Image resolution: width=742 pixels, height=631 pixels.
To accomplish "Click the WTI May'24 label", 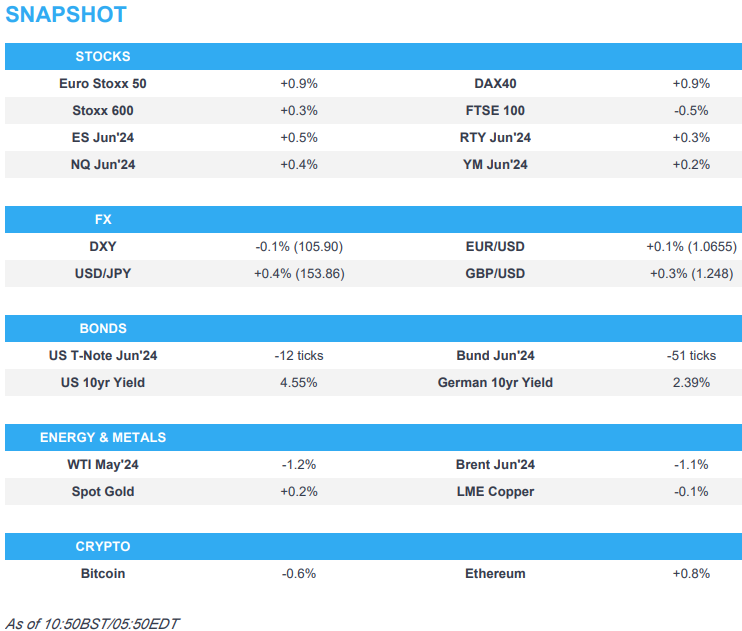I will point(103,464).
